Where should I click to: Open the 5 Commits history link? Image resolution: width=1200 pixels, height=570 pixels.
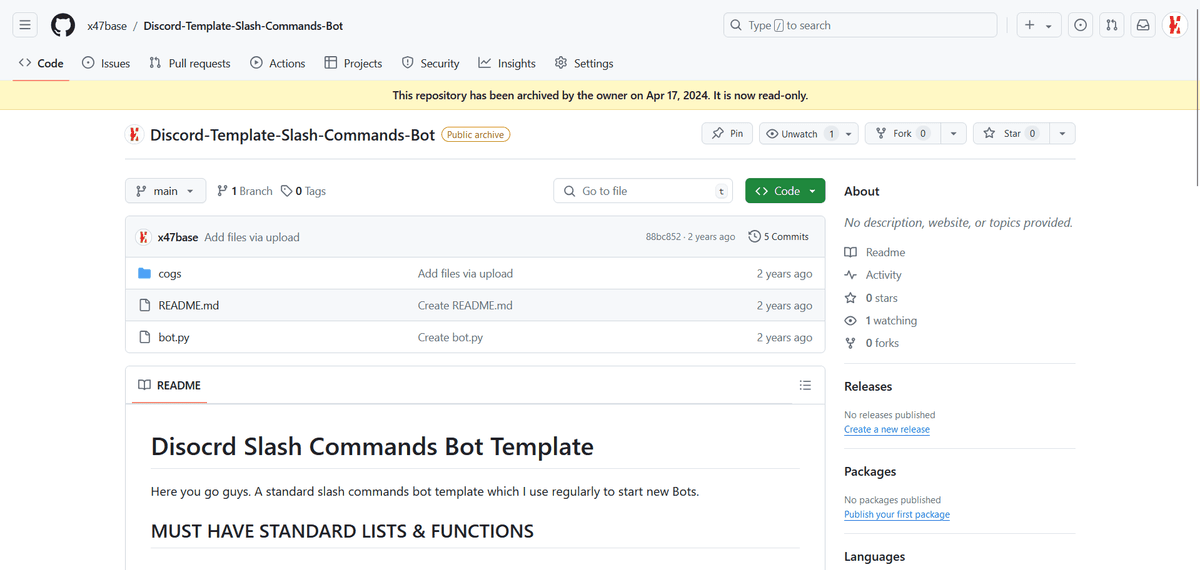pos(779,237)
